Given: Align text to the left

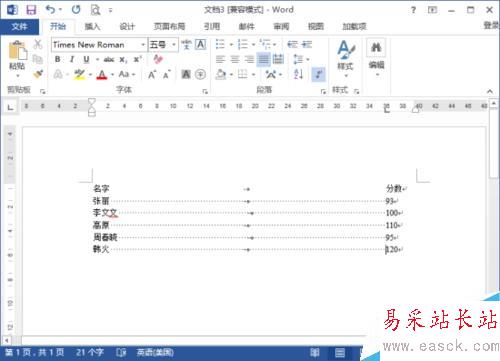Looking at the screenshot, I should (220, 59).
